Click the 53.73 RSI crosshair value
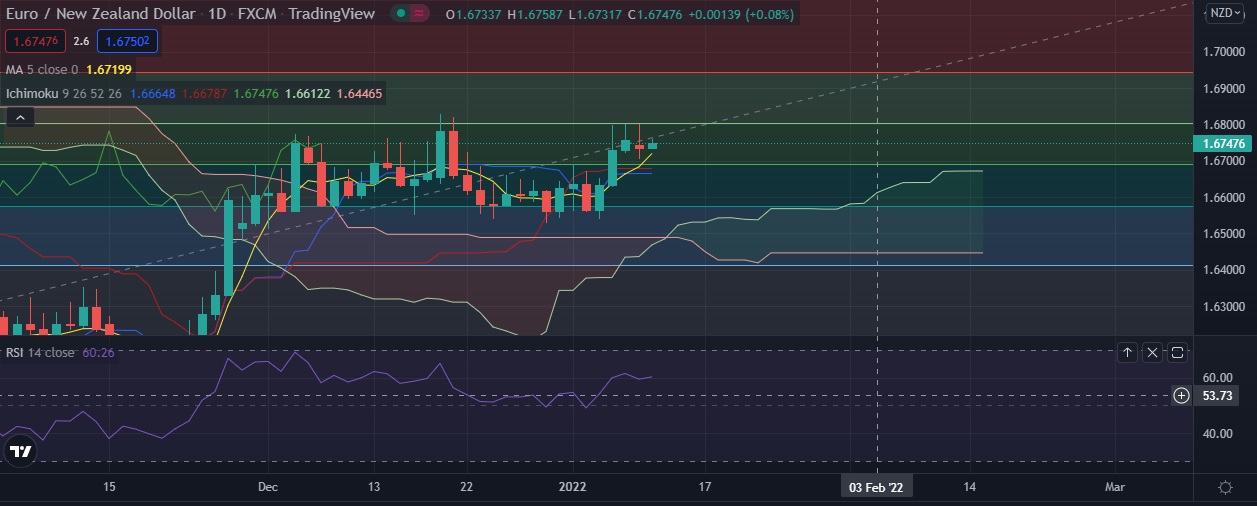The width and height of the screenshot is (1257, 506). tap(1217, 396)
